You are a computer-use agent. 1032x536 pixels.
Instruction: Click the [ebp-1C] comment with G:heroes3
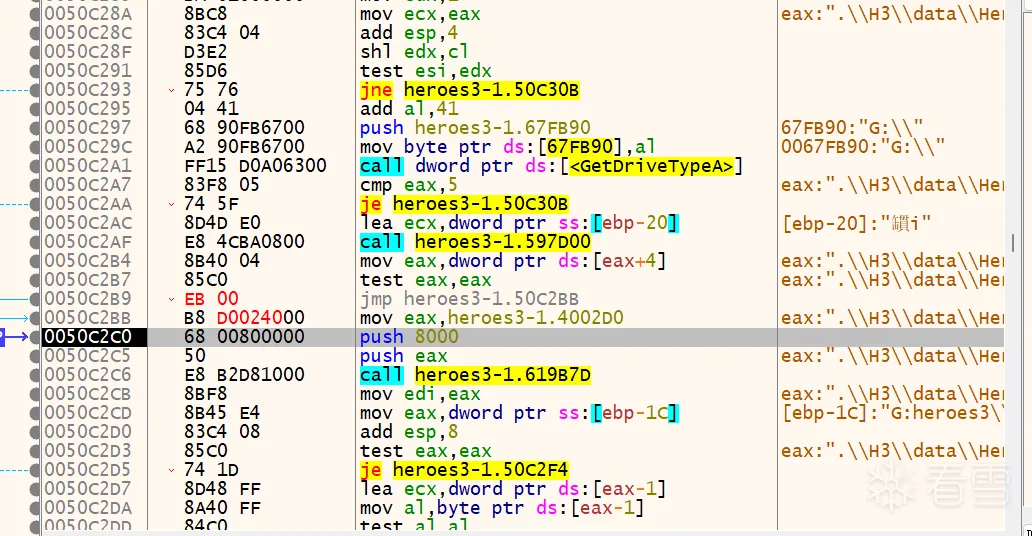click(892, 413)
